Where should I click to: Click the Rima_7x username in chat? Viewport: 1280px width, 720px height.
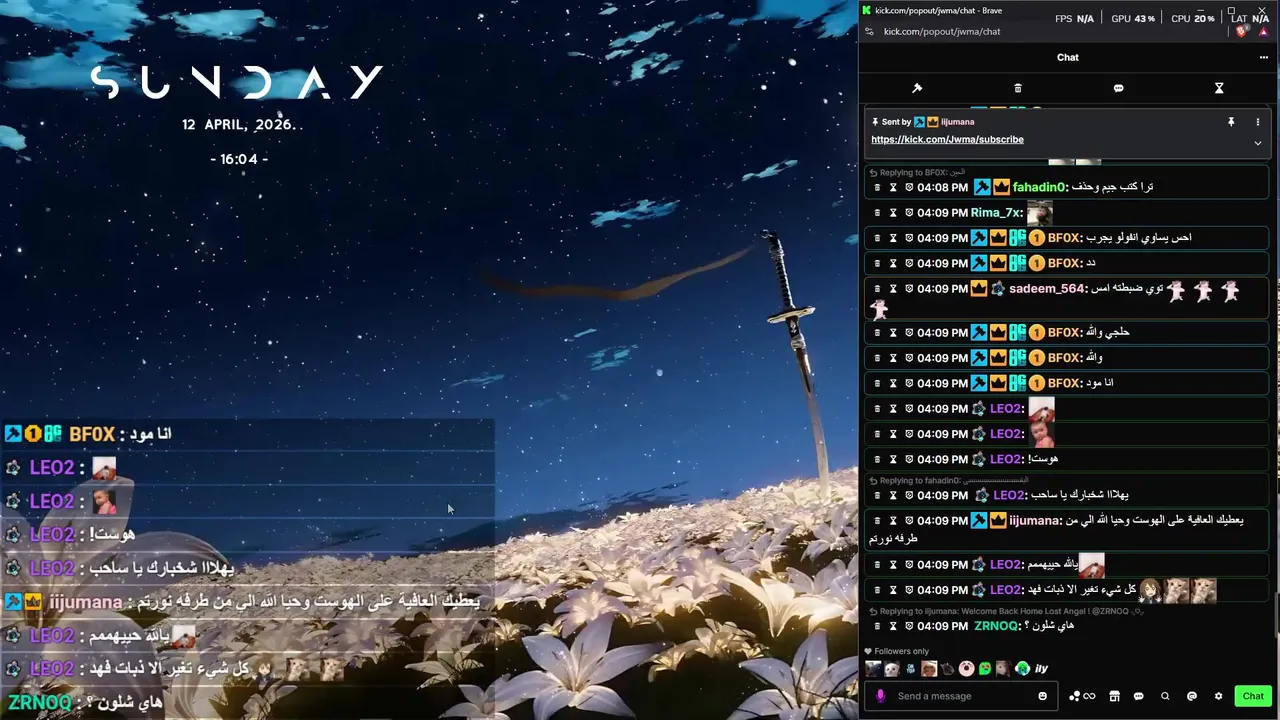click(x=996, y=213)
